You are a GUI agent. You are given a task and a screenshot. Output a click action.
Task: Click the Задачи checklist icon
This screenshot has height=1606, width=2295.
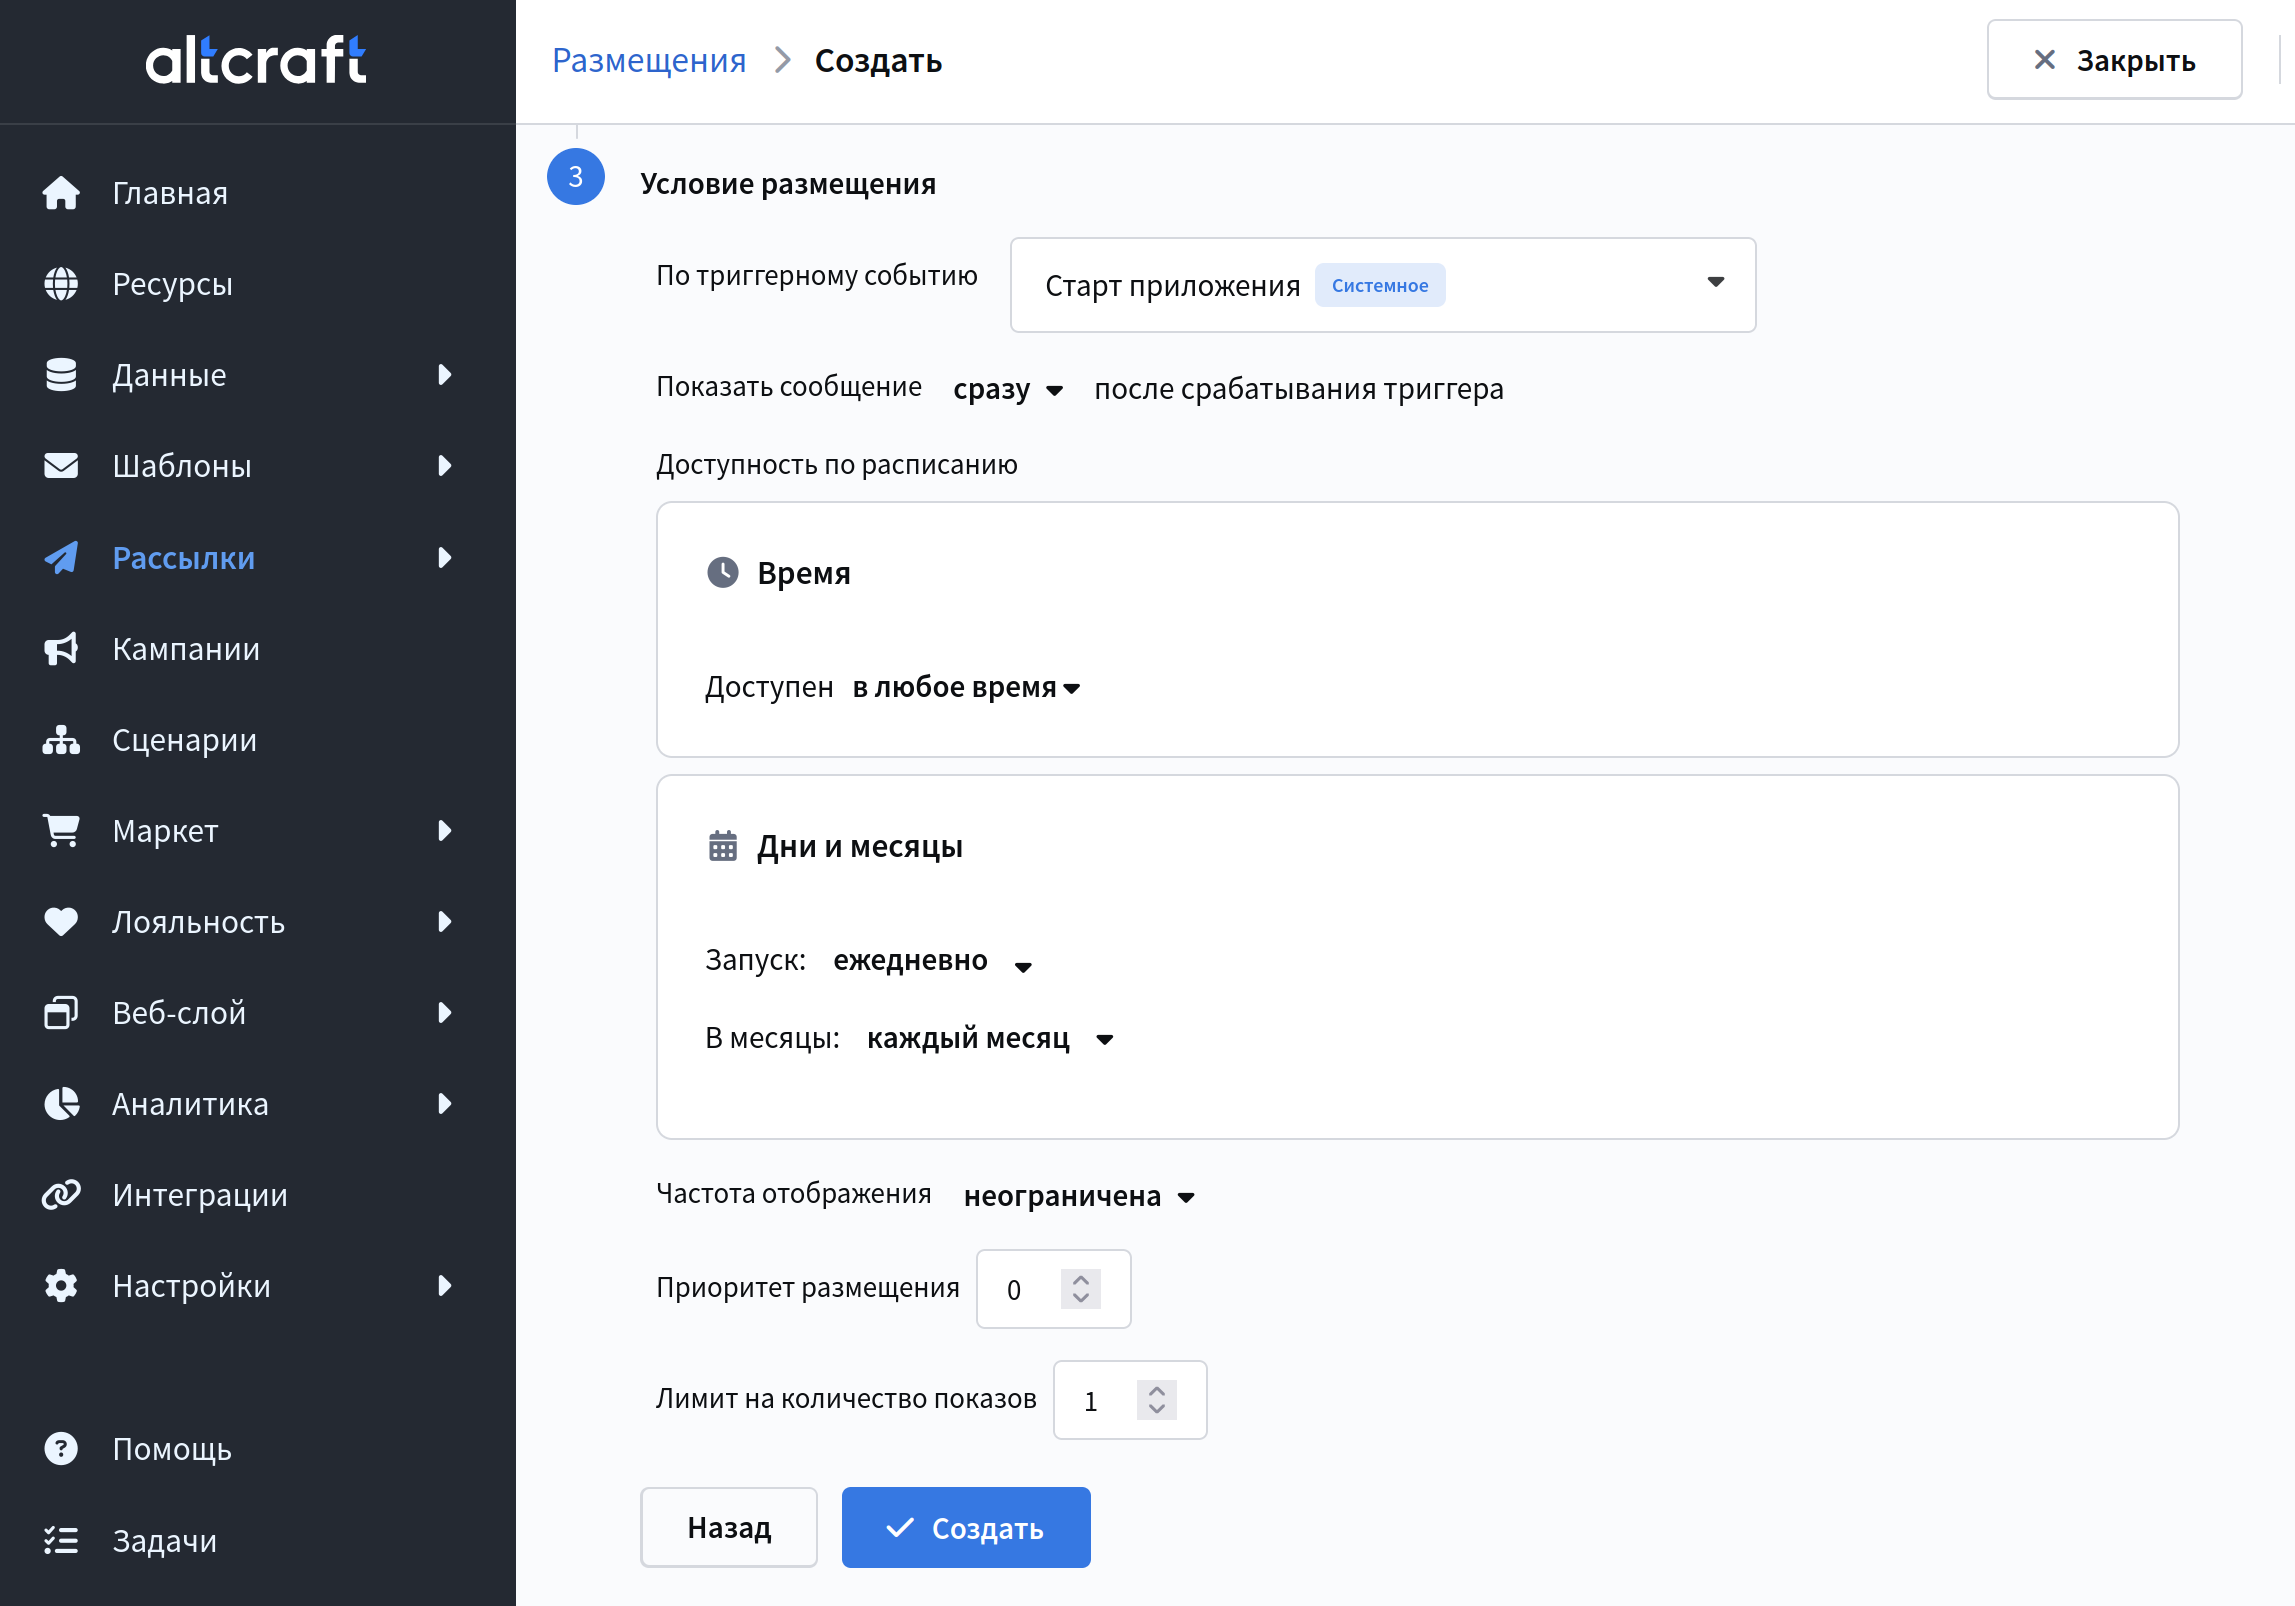(61, 1540)
